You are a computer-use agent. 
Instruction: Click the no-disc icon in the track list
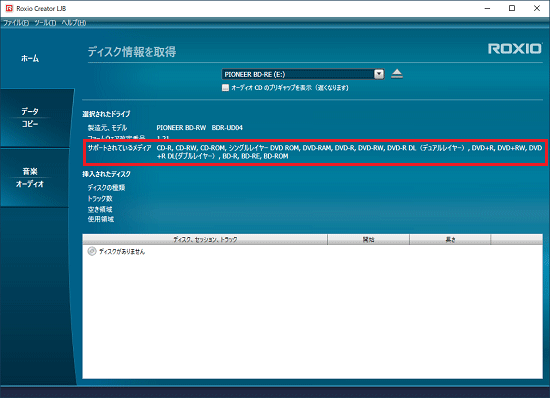point(92,251)
